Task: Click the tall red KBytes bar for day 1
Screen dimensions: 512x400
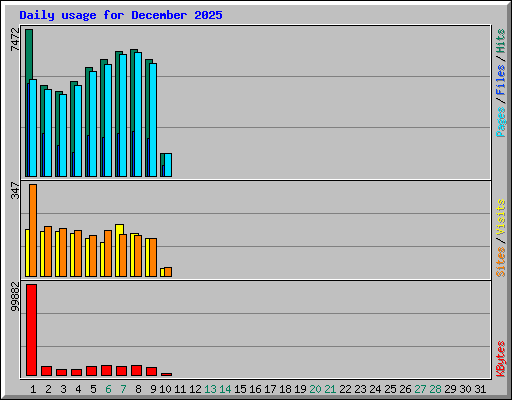Action: (x=31, y=330)
